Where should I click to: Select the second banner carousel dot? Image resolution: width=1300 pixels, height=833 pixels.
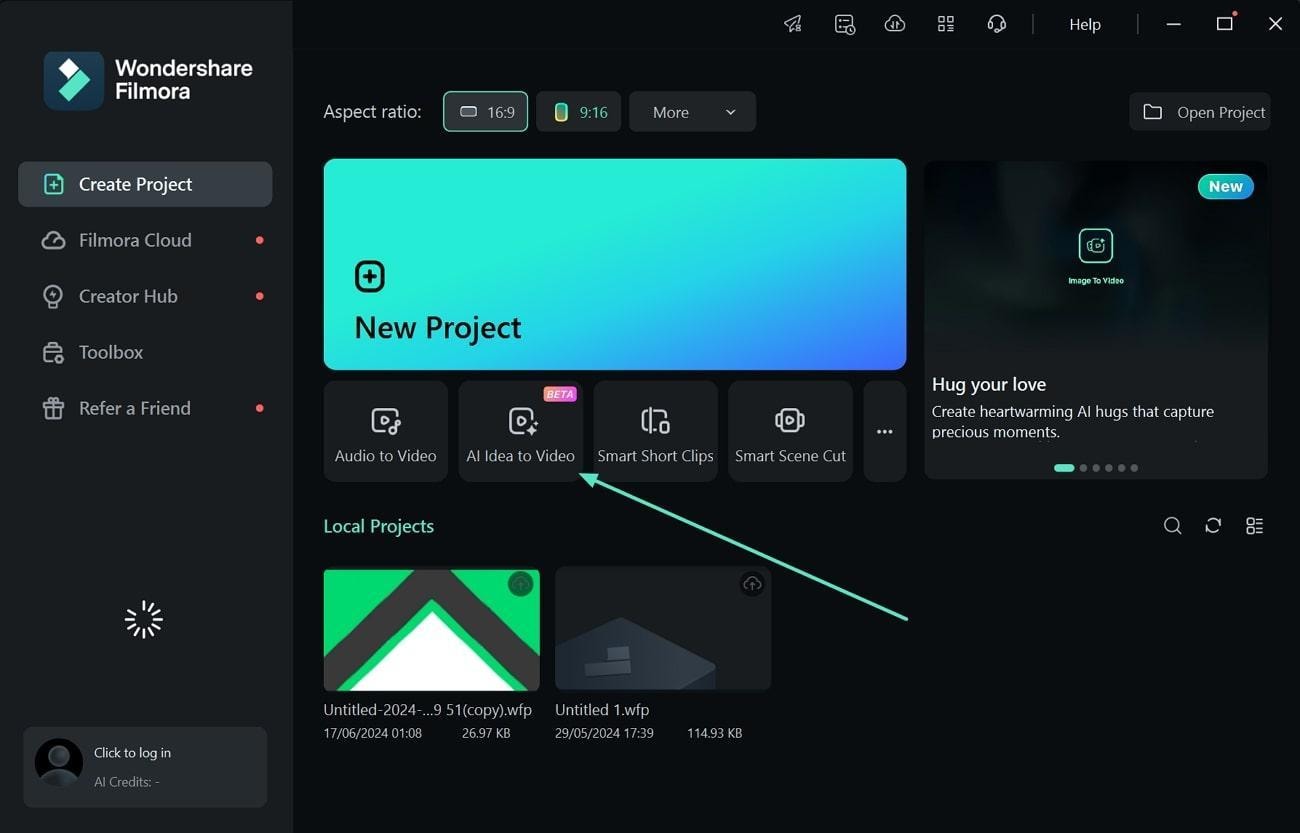tap(1083, 468)
